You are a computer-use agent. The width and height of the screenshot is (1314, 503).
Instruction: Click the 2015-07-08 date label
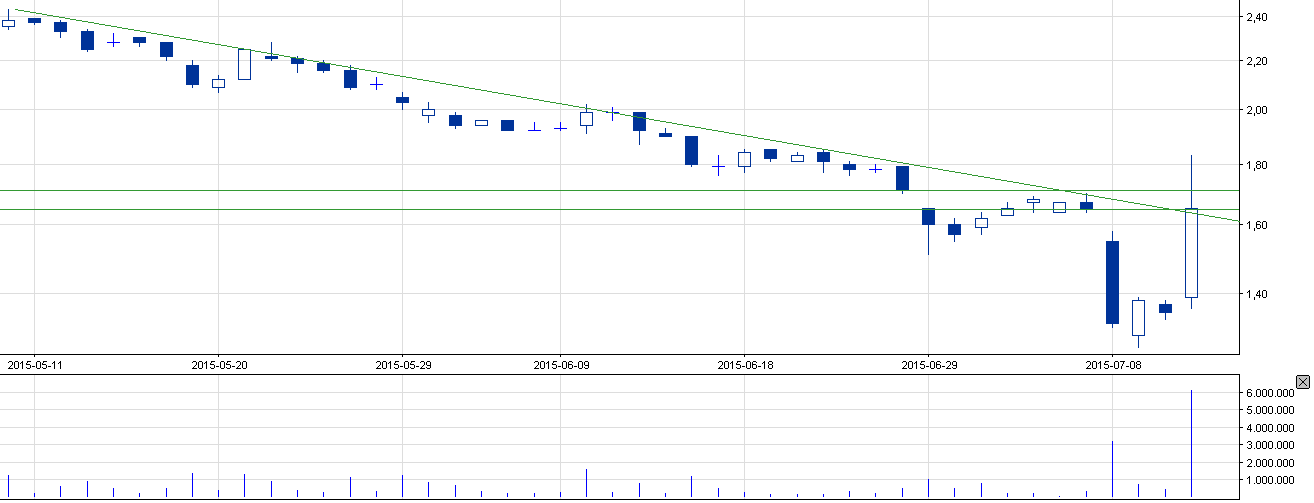tap(1113, 365)
